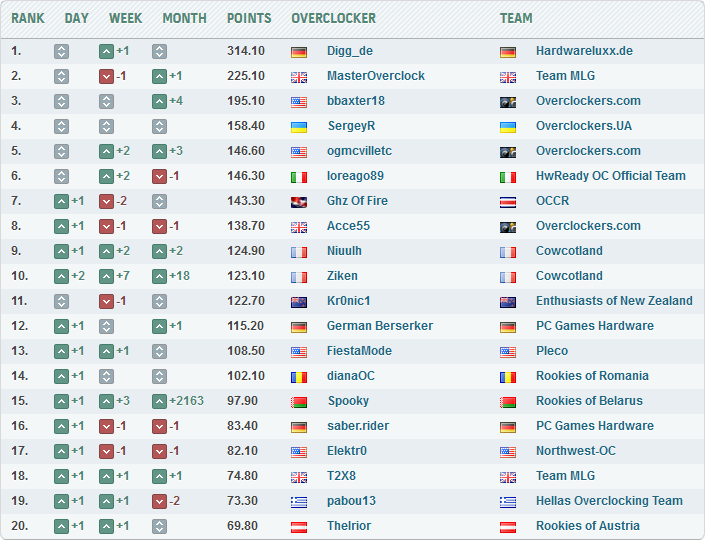Sort rankings by WEEK column header
Image resolution: width=705 pixels, height=540 pixels.
(125, 18)
